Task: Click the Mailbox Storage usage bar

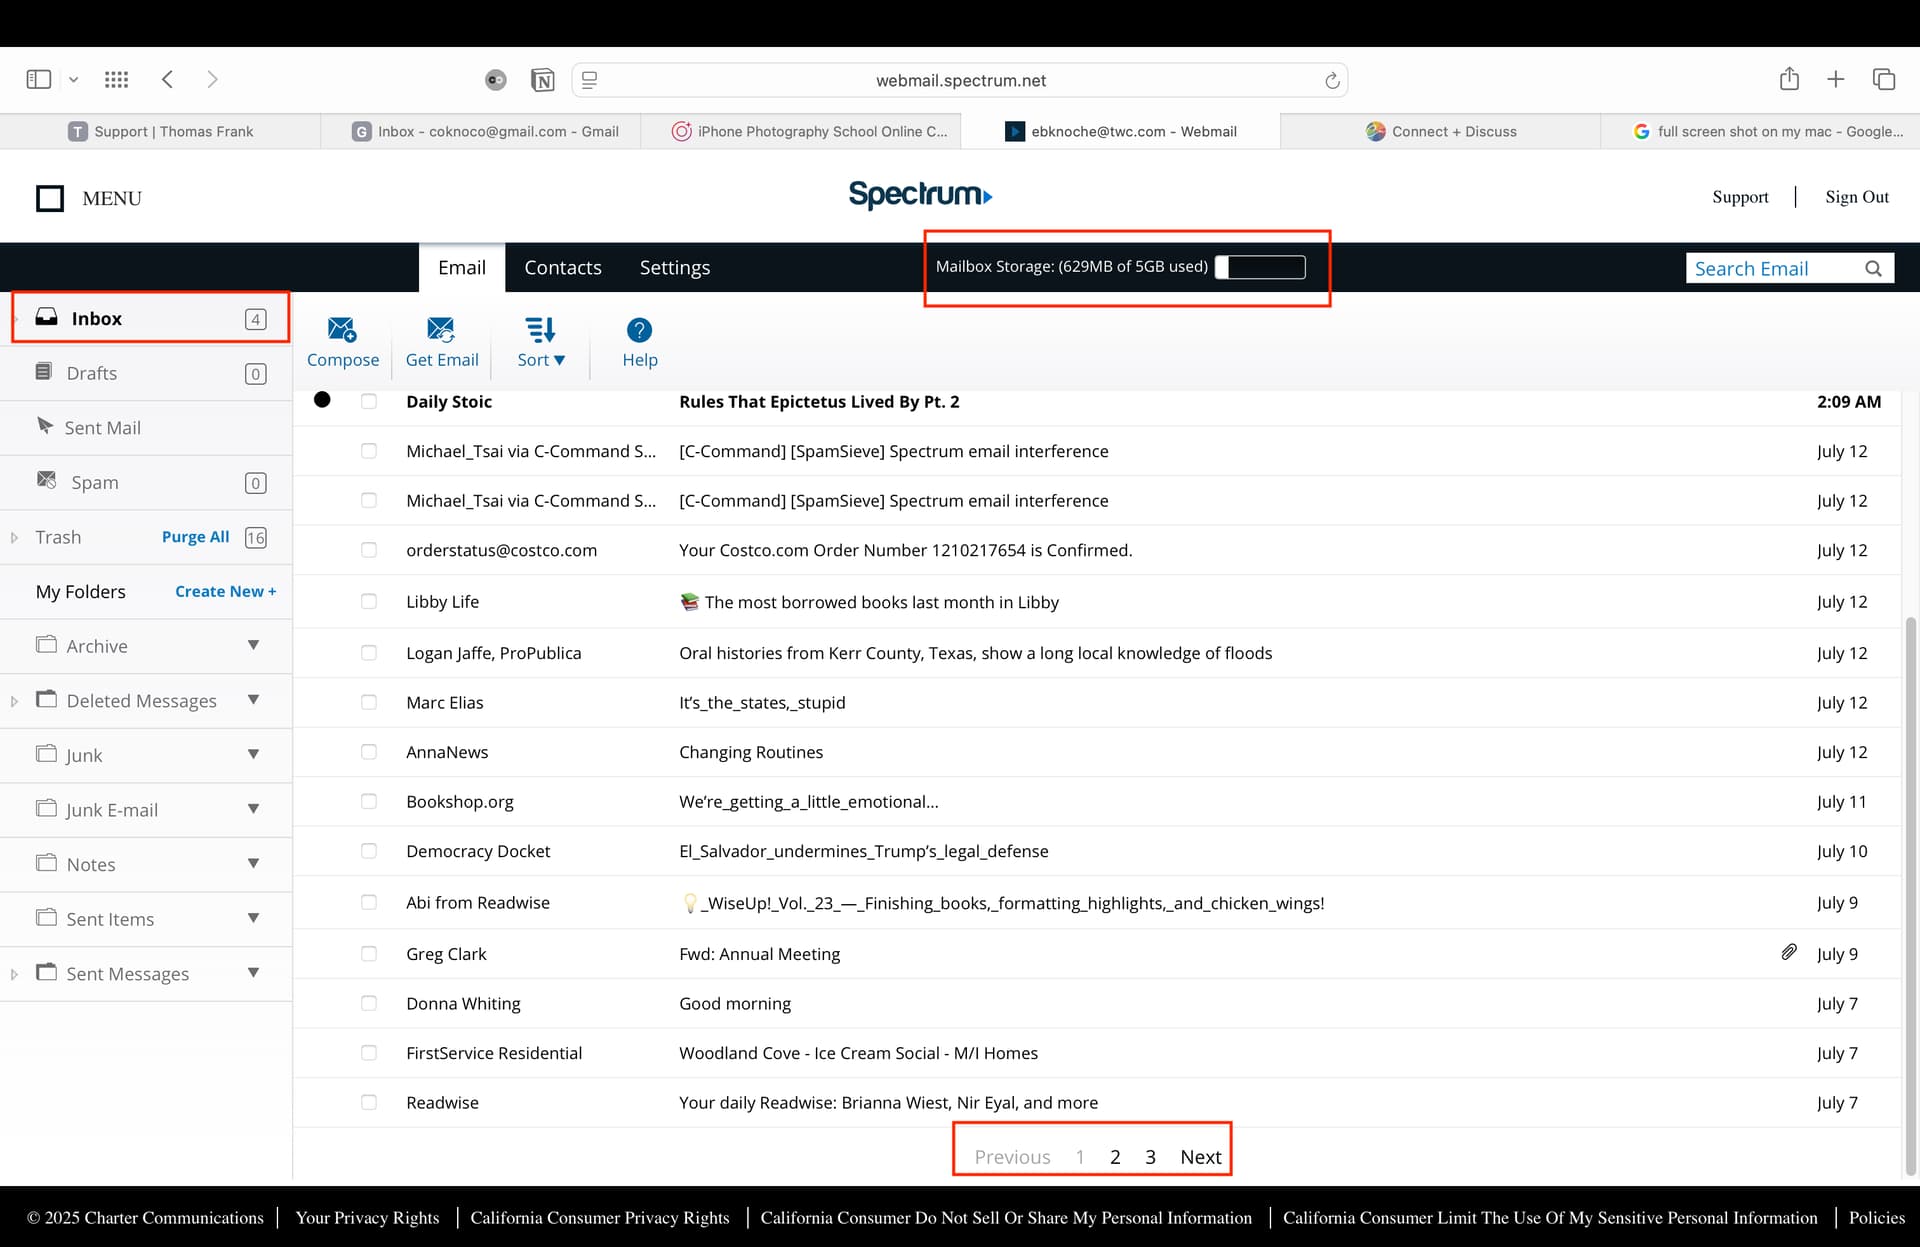Action: (x=1260, y=267)
